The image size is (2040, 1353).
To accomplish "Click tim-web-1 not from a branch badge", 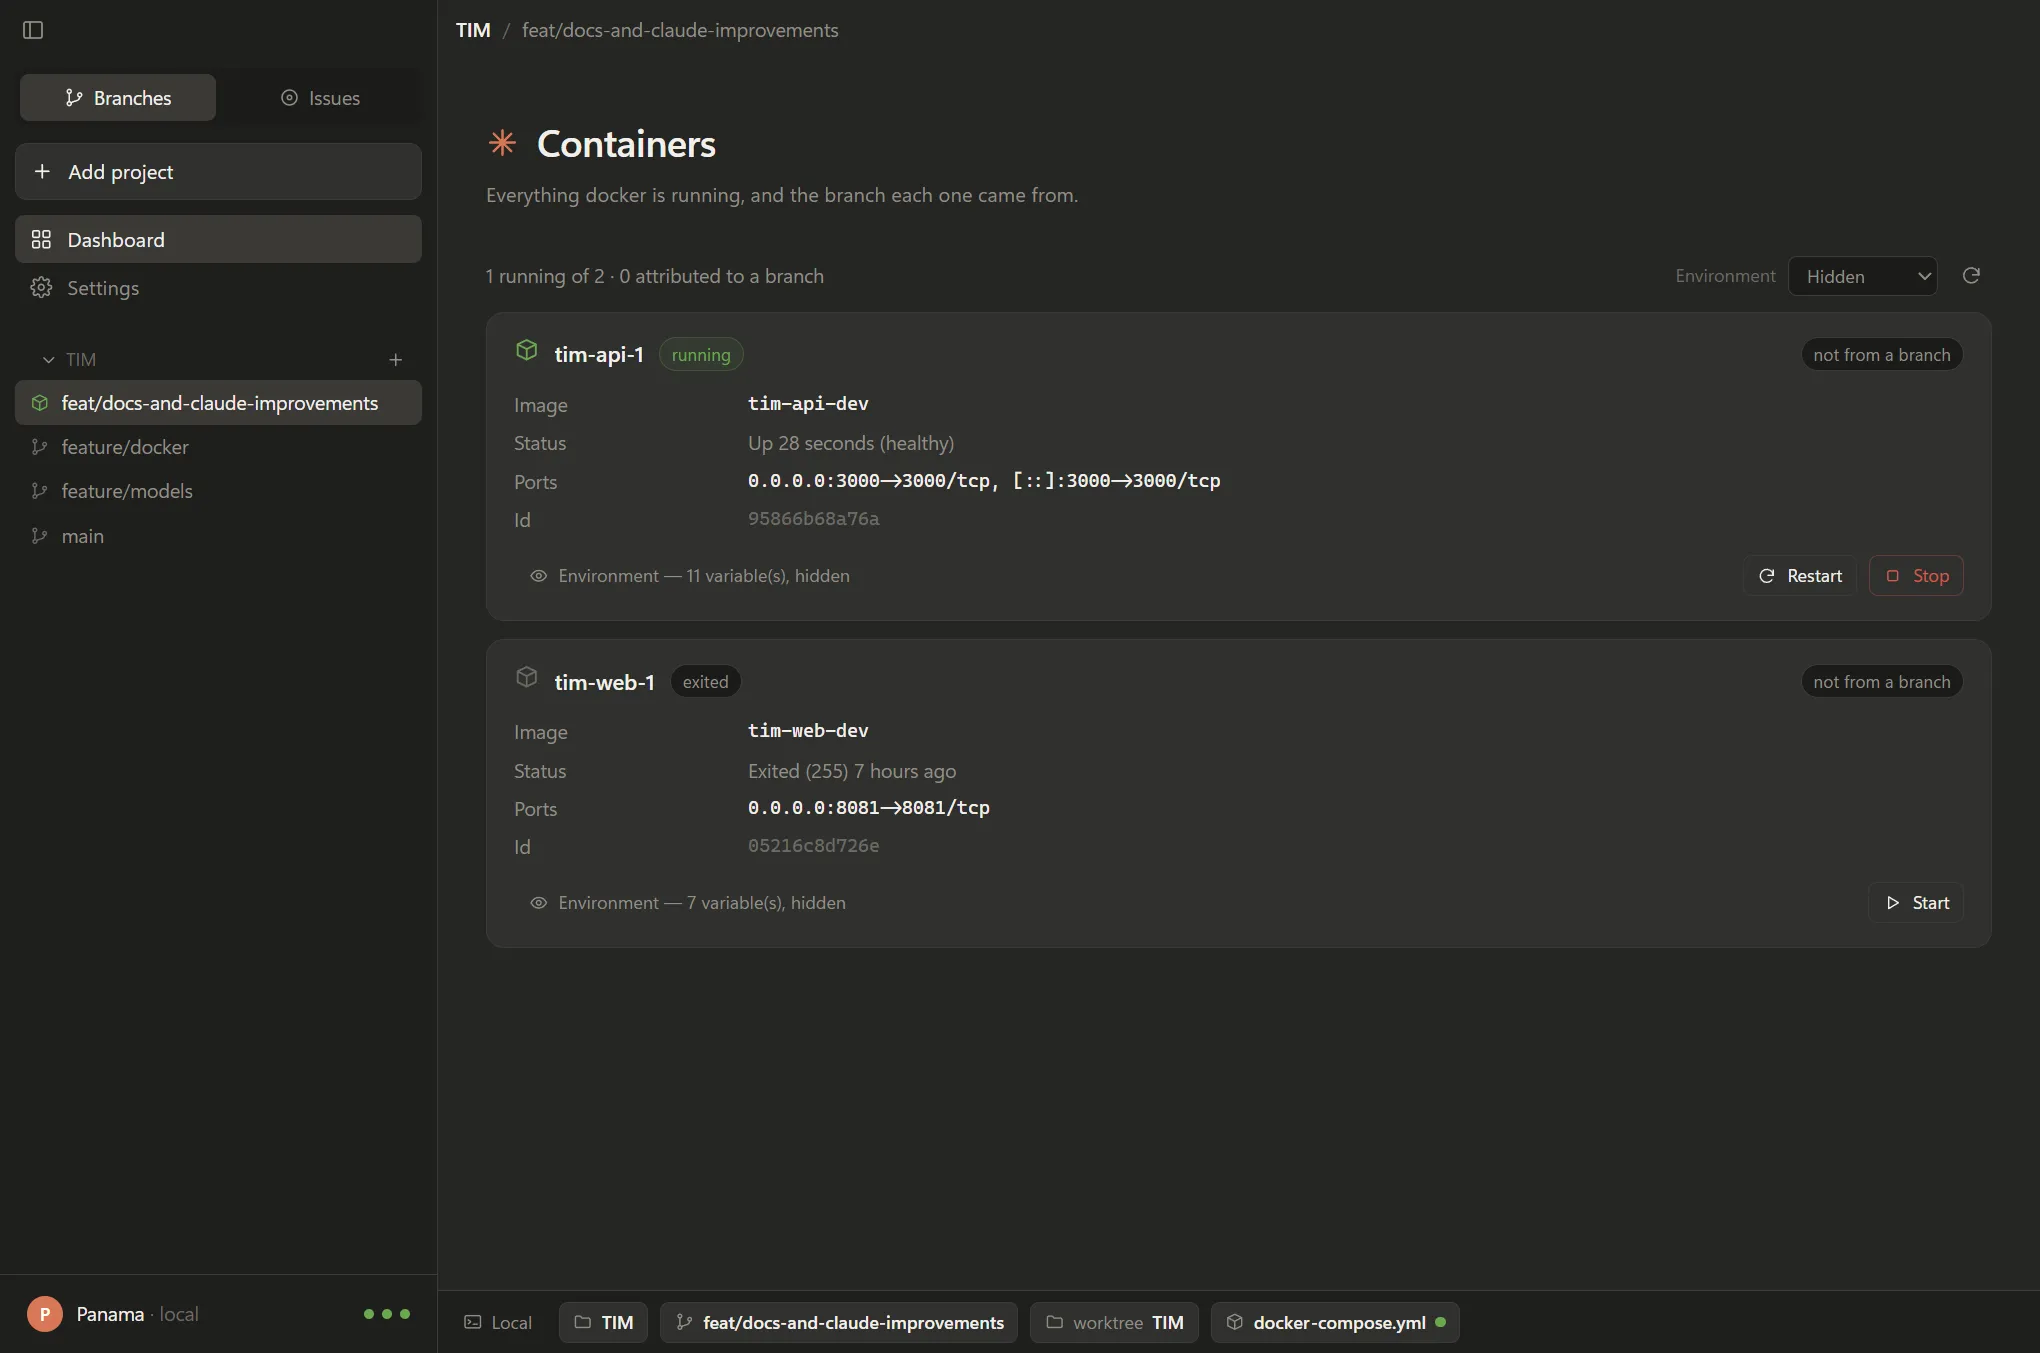I will click(x=1882, y=682).
